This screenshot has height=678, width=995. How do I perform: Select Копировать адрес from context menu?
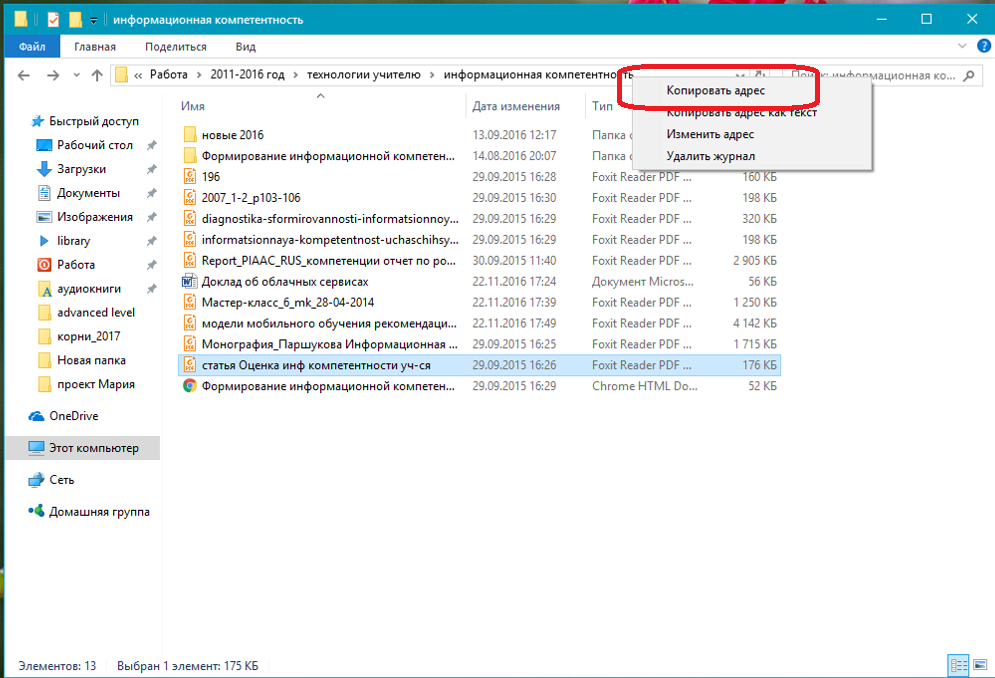point(716,90)
